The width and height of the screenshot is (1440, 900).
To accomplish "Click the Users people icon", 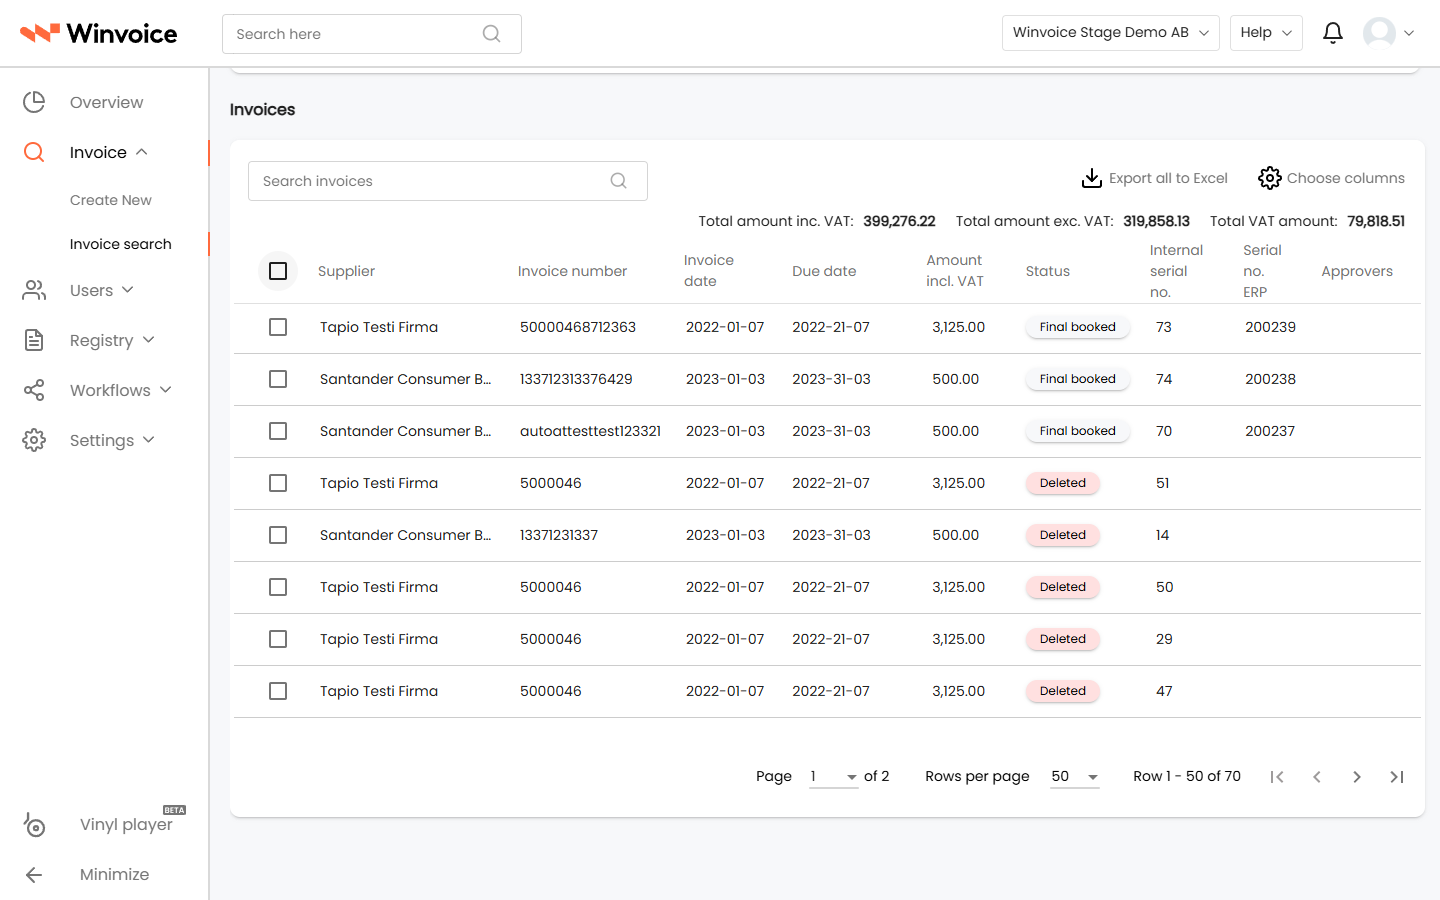I will [x=34, y=290].
